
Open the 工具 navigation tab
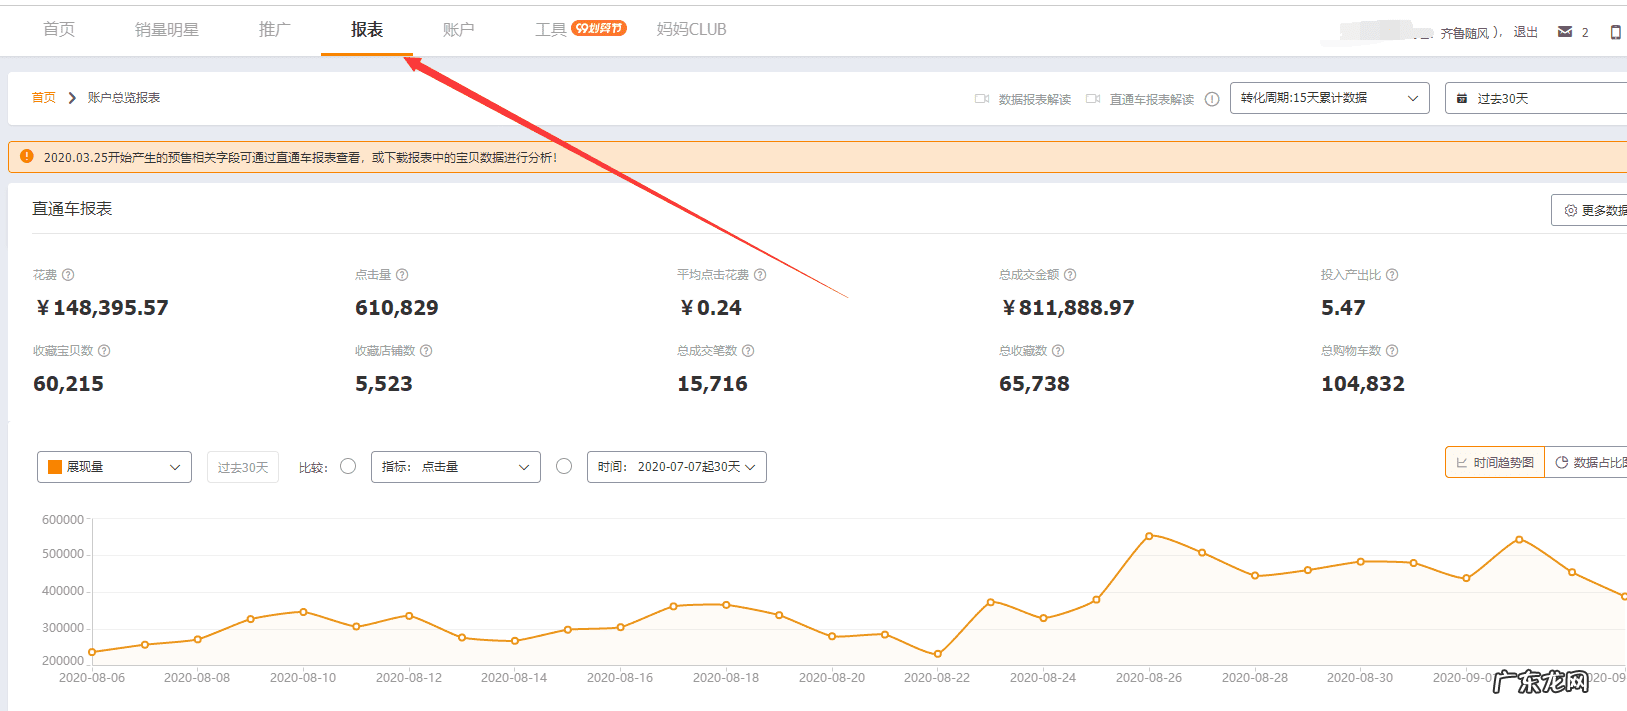[x=551, y=29]
